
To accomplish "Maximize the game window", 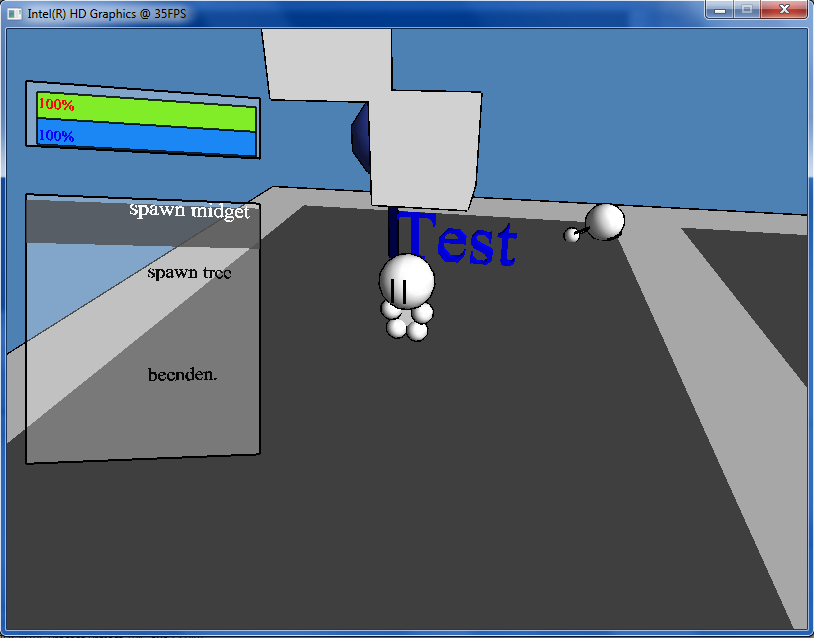I will click(x=746, y=10).
